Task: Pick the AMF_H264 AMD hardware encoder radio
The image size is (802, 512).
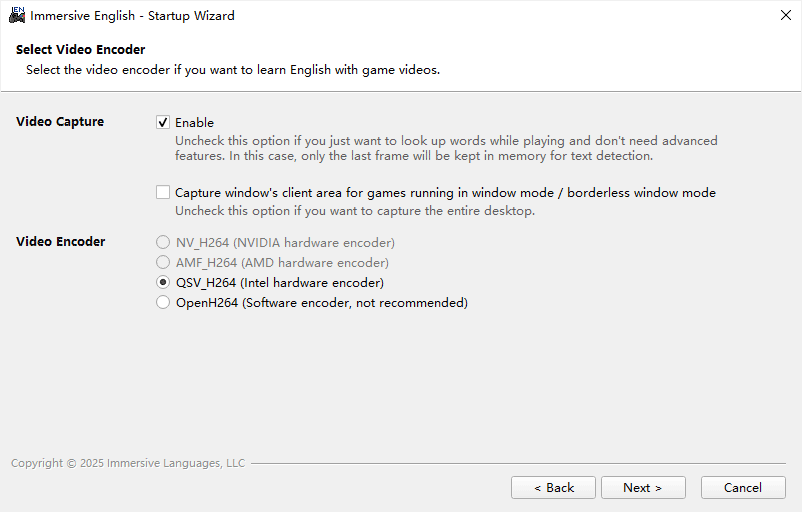Action: click(x=163, y=263)
